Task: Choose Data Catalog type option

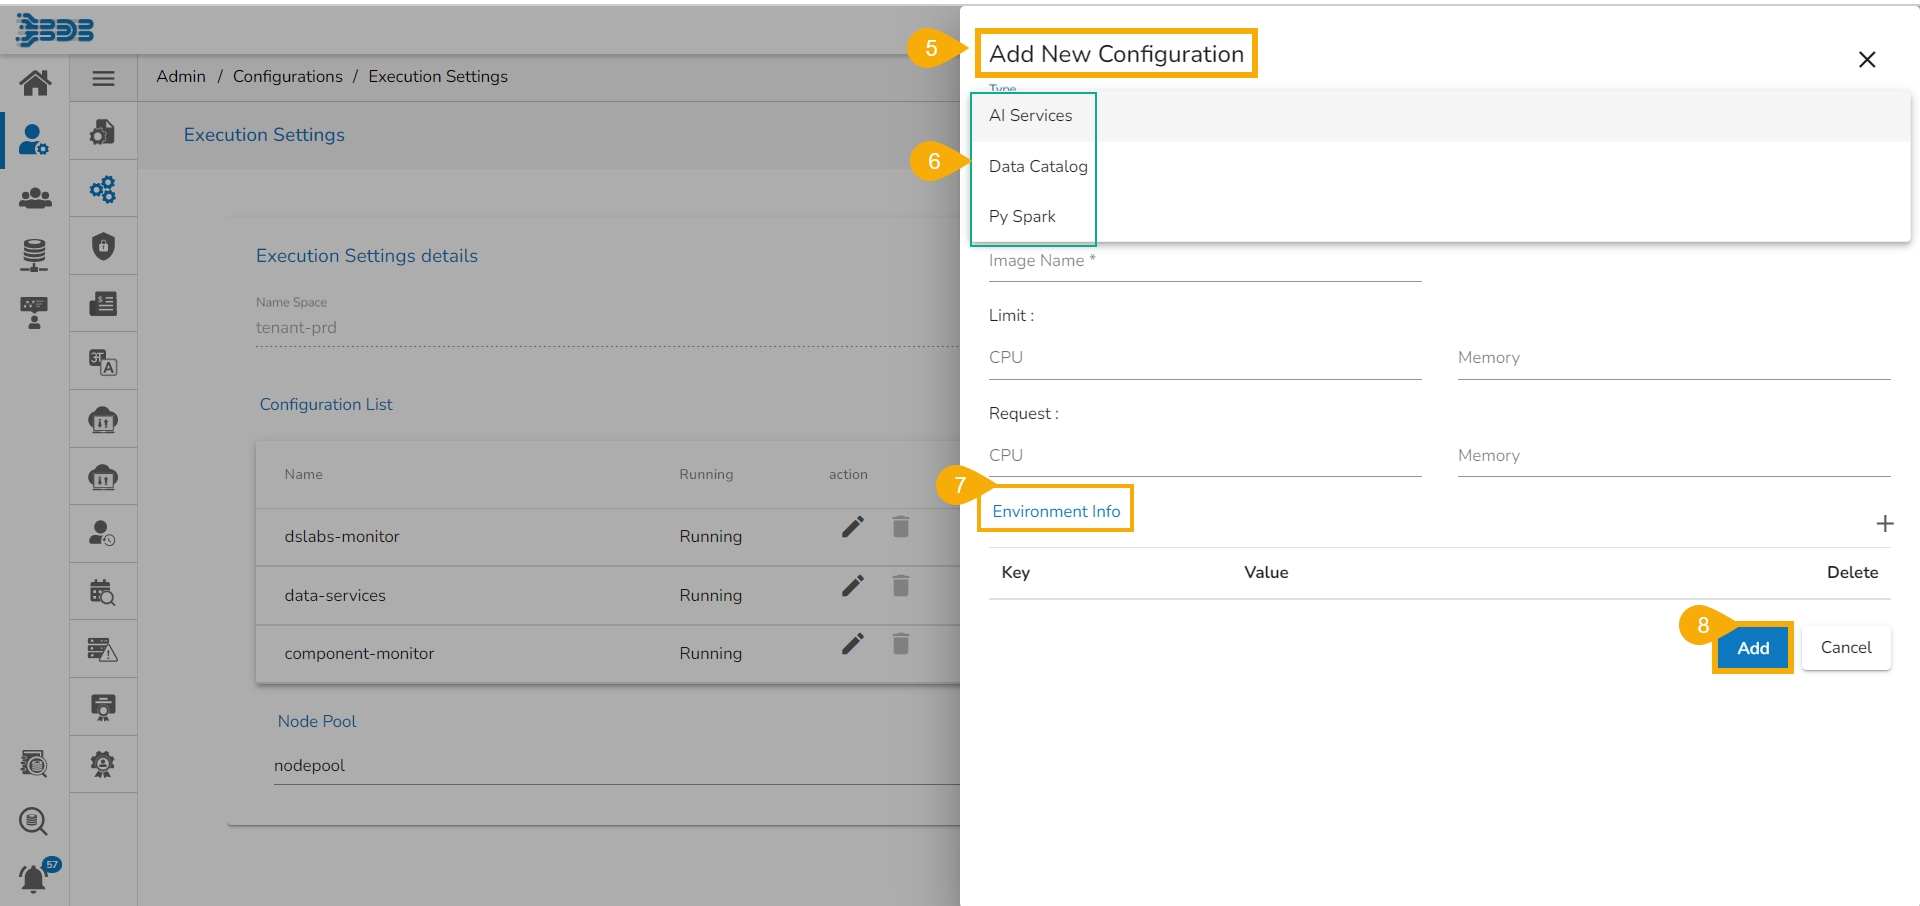Action: click(x=1440, y=166)
